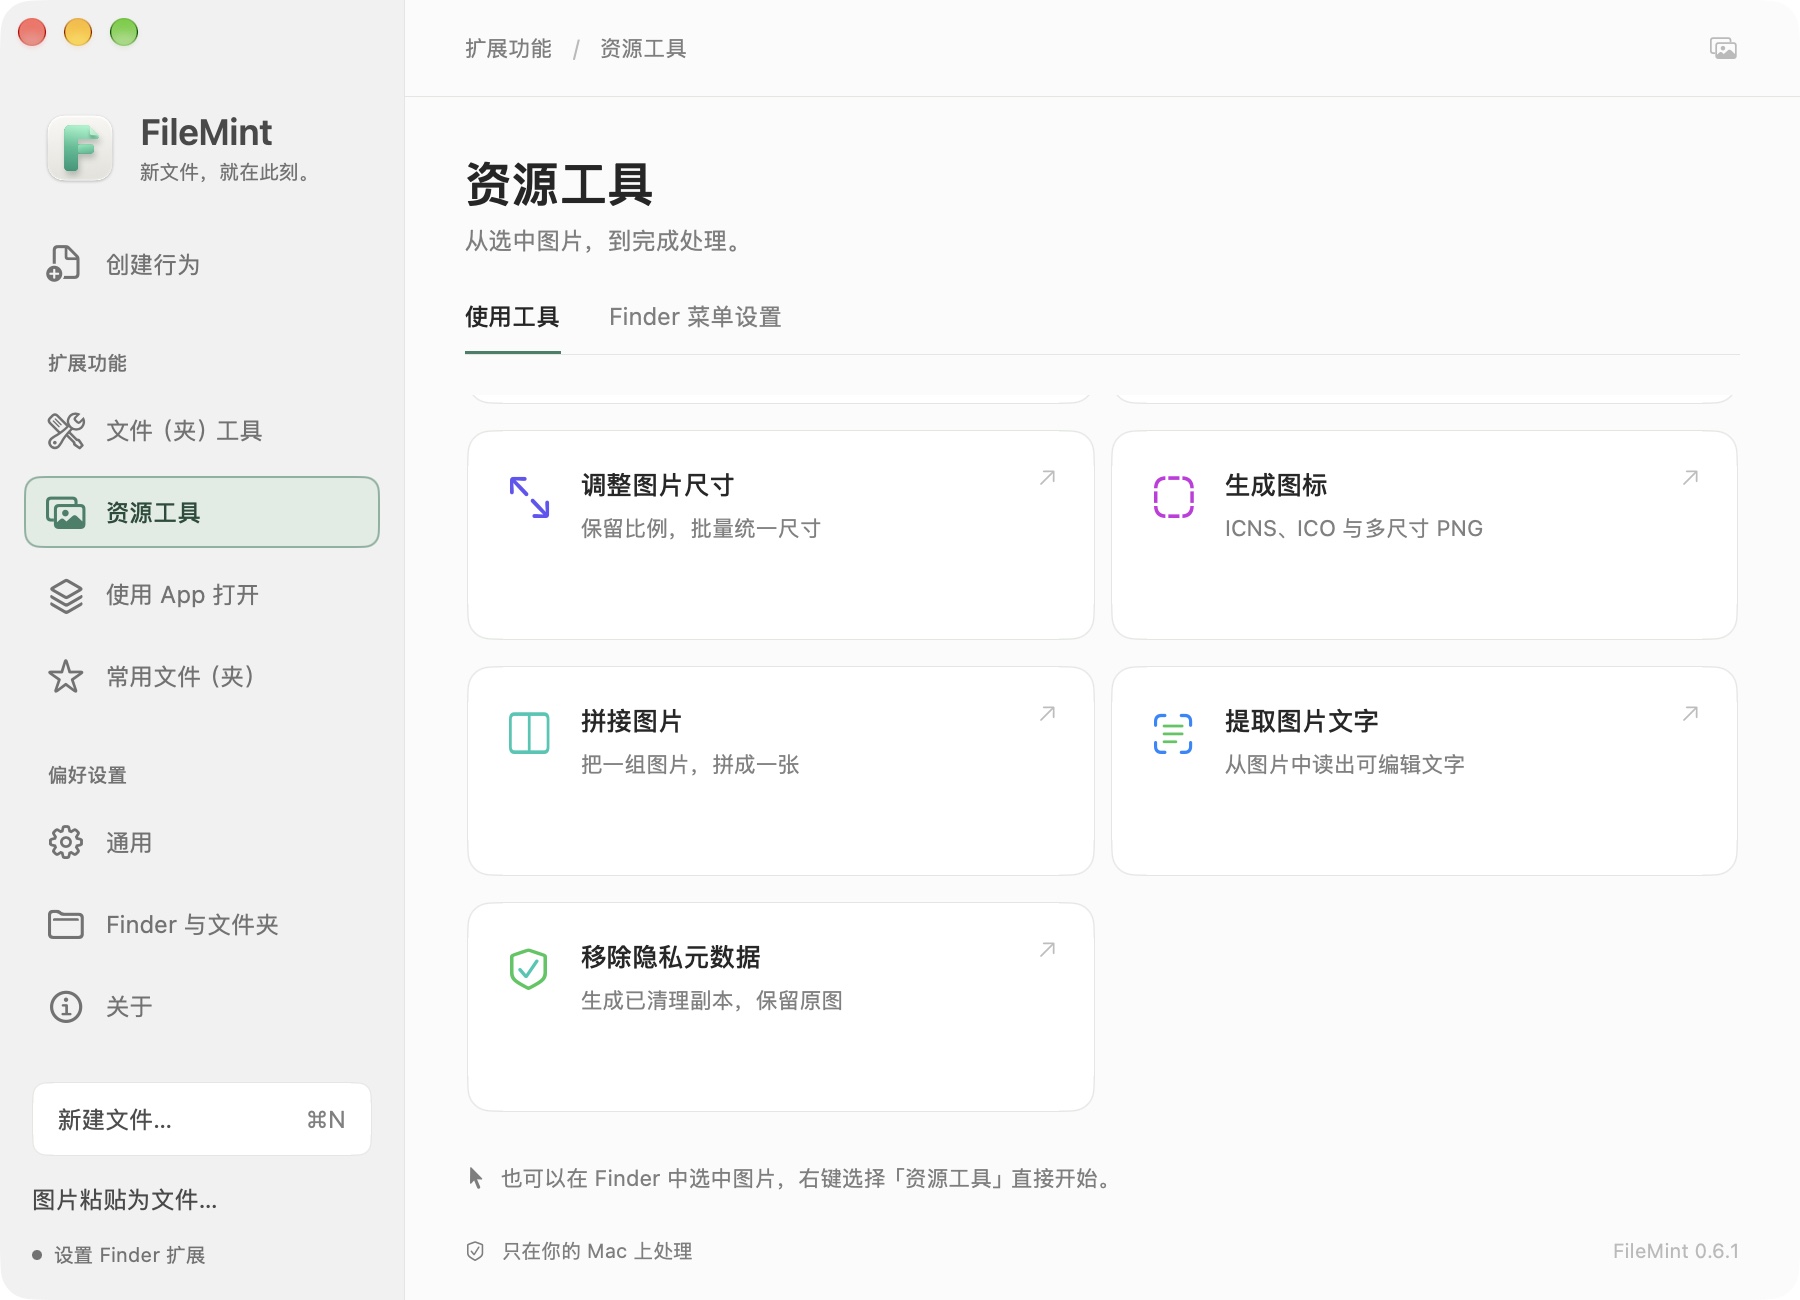Select the 文件（夹）工具 tools icon
This screenshot has width=1800, height=1300.
click(x=66, y=431)
